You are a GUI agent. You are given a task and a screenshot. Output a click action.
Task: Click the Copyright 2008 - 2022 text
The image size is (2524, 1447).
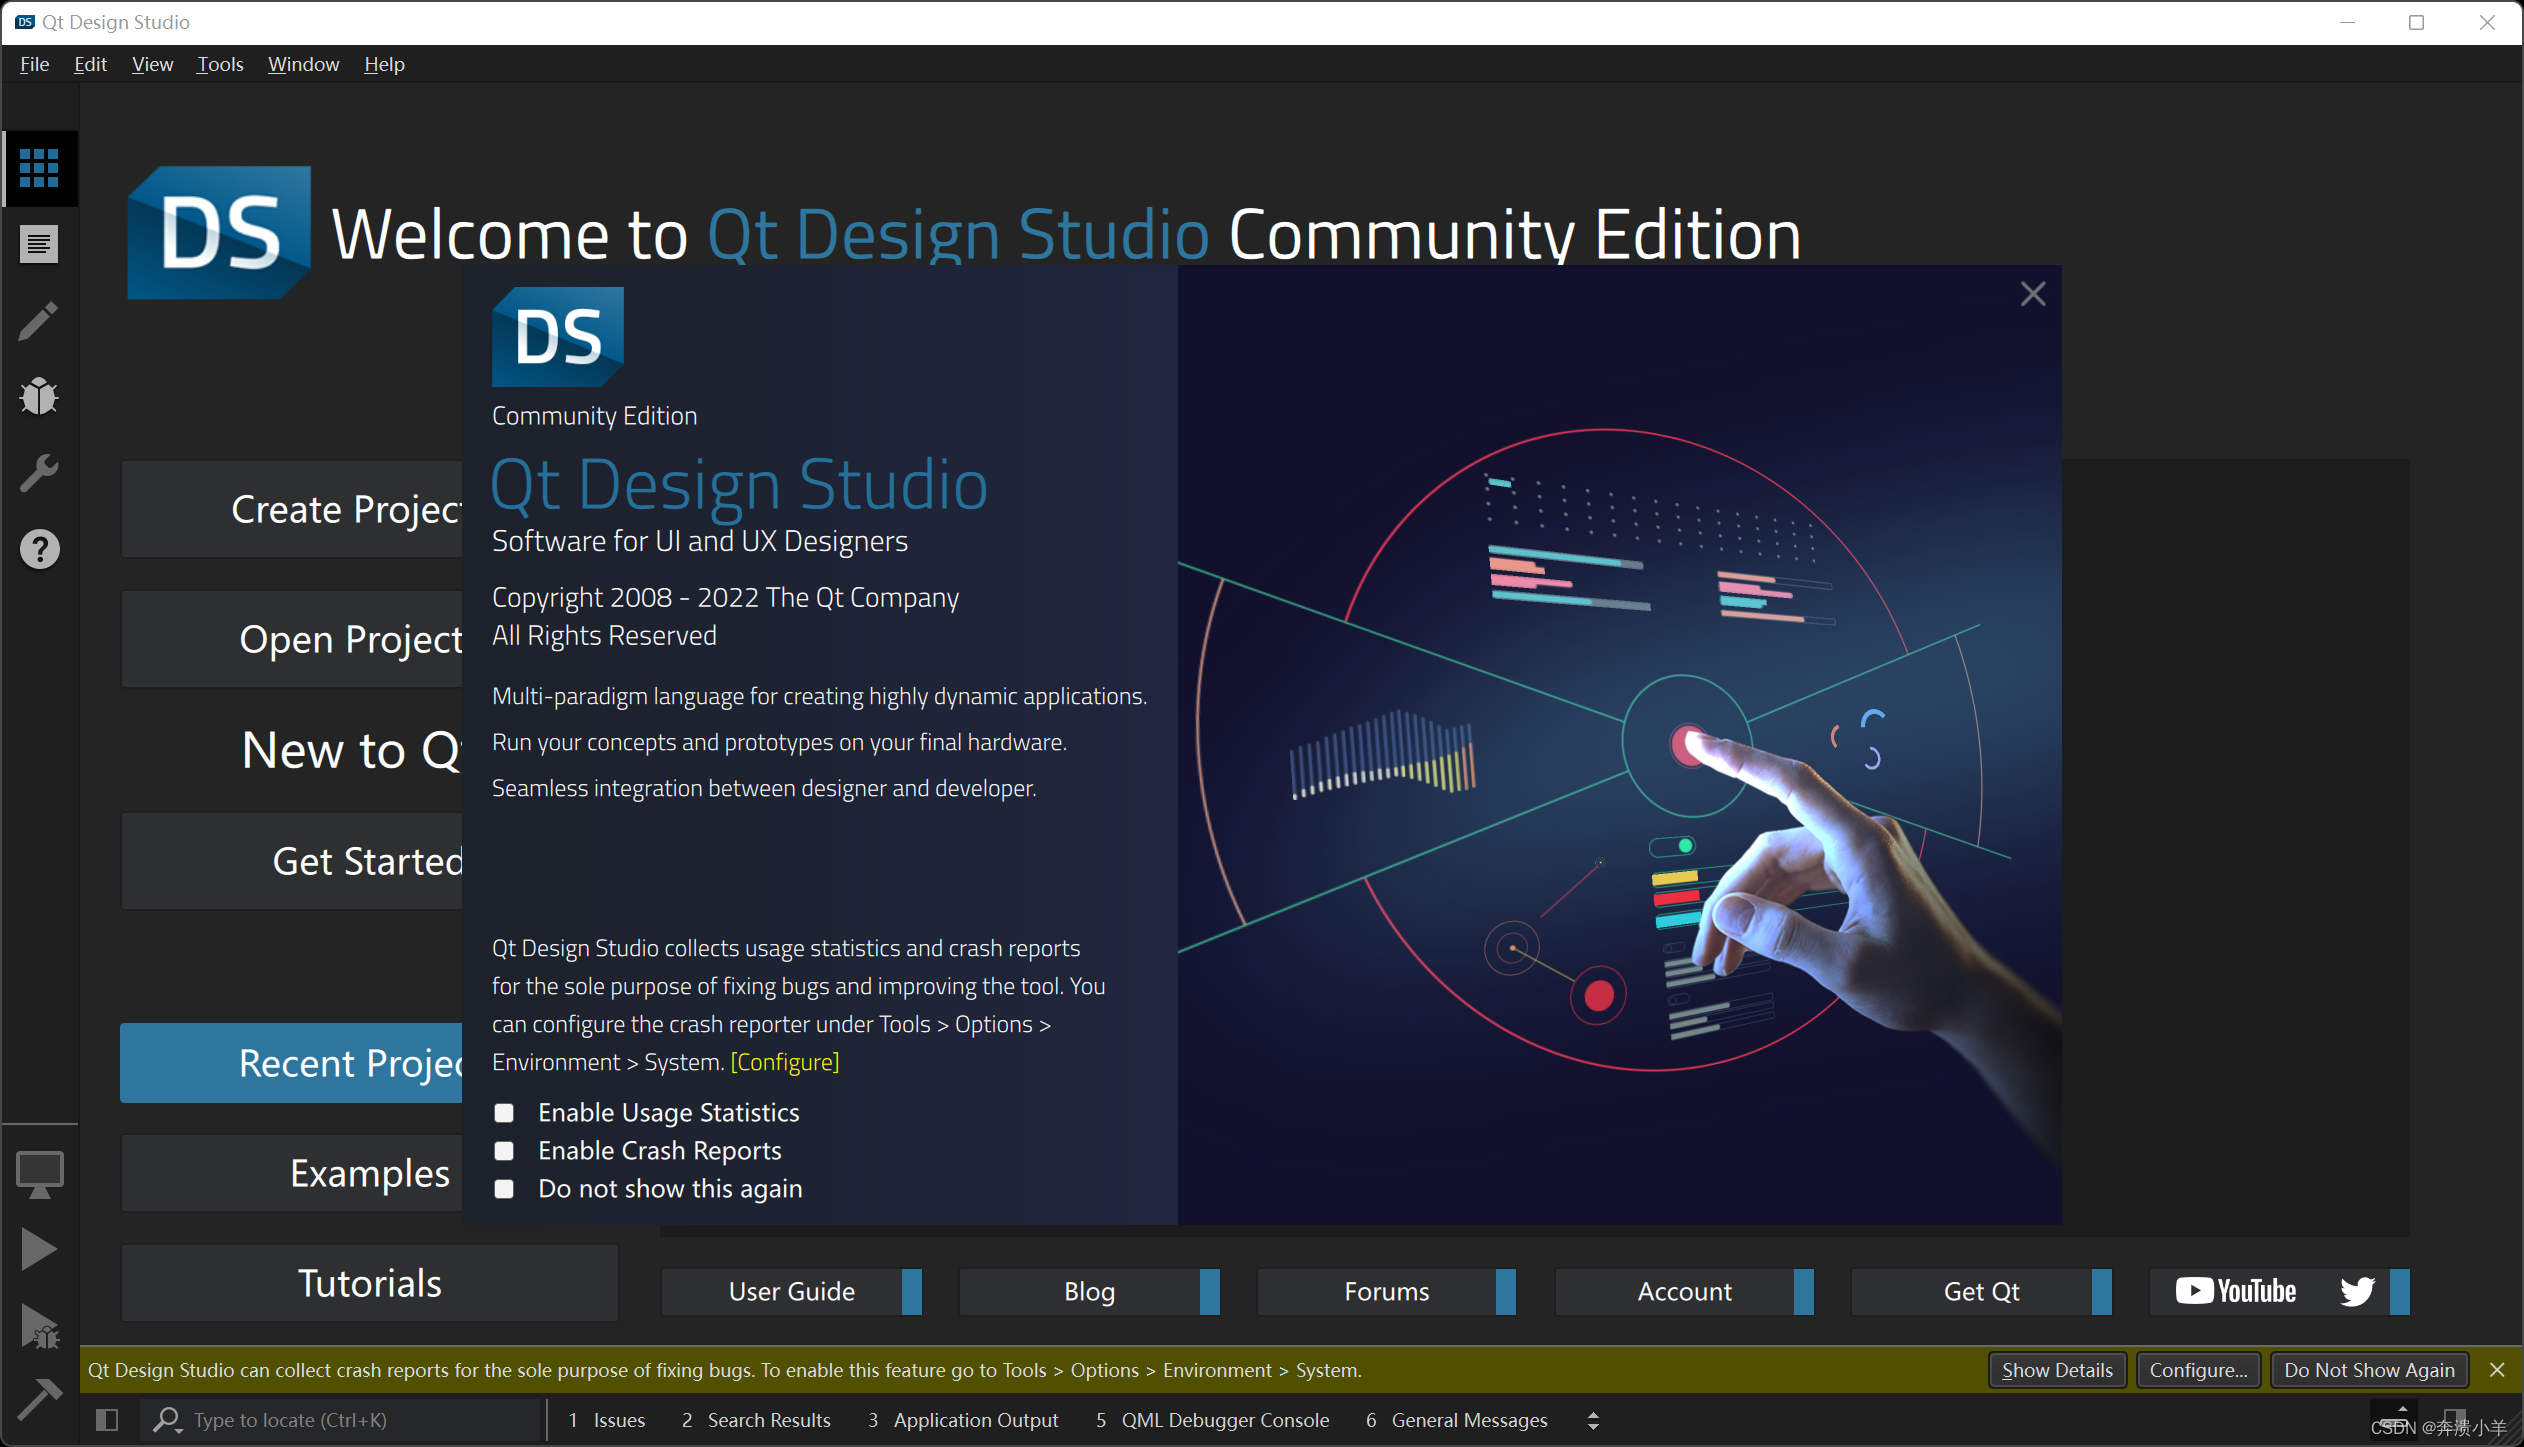[x=725, y=598]
